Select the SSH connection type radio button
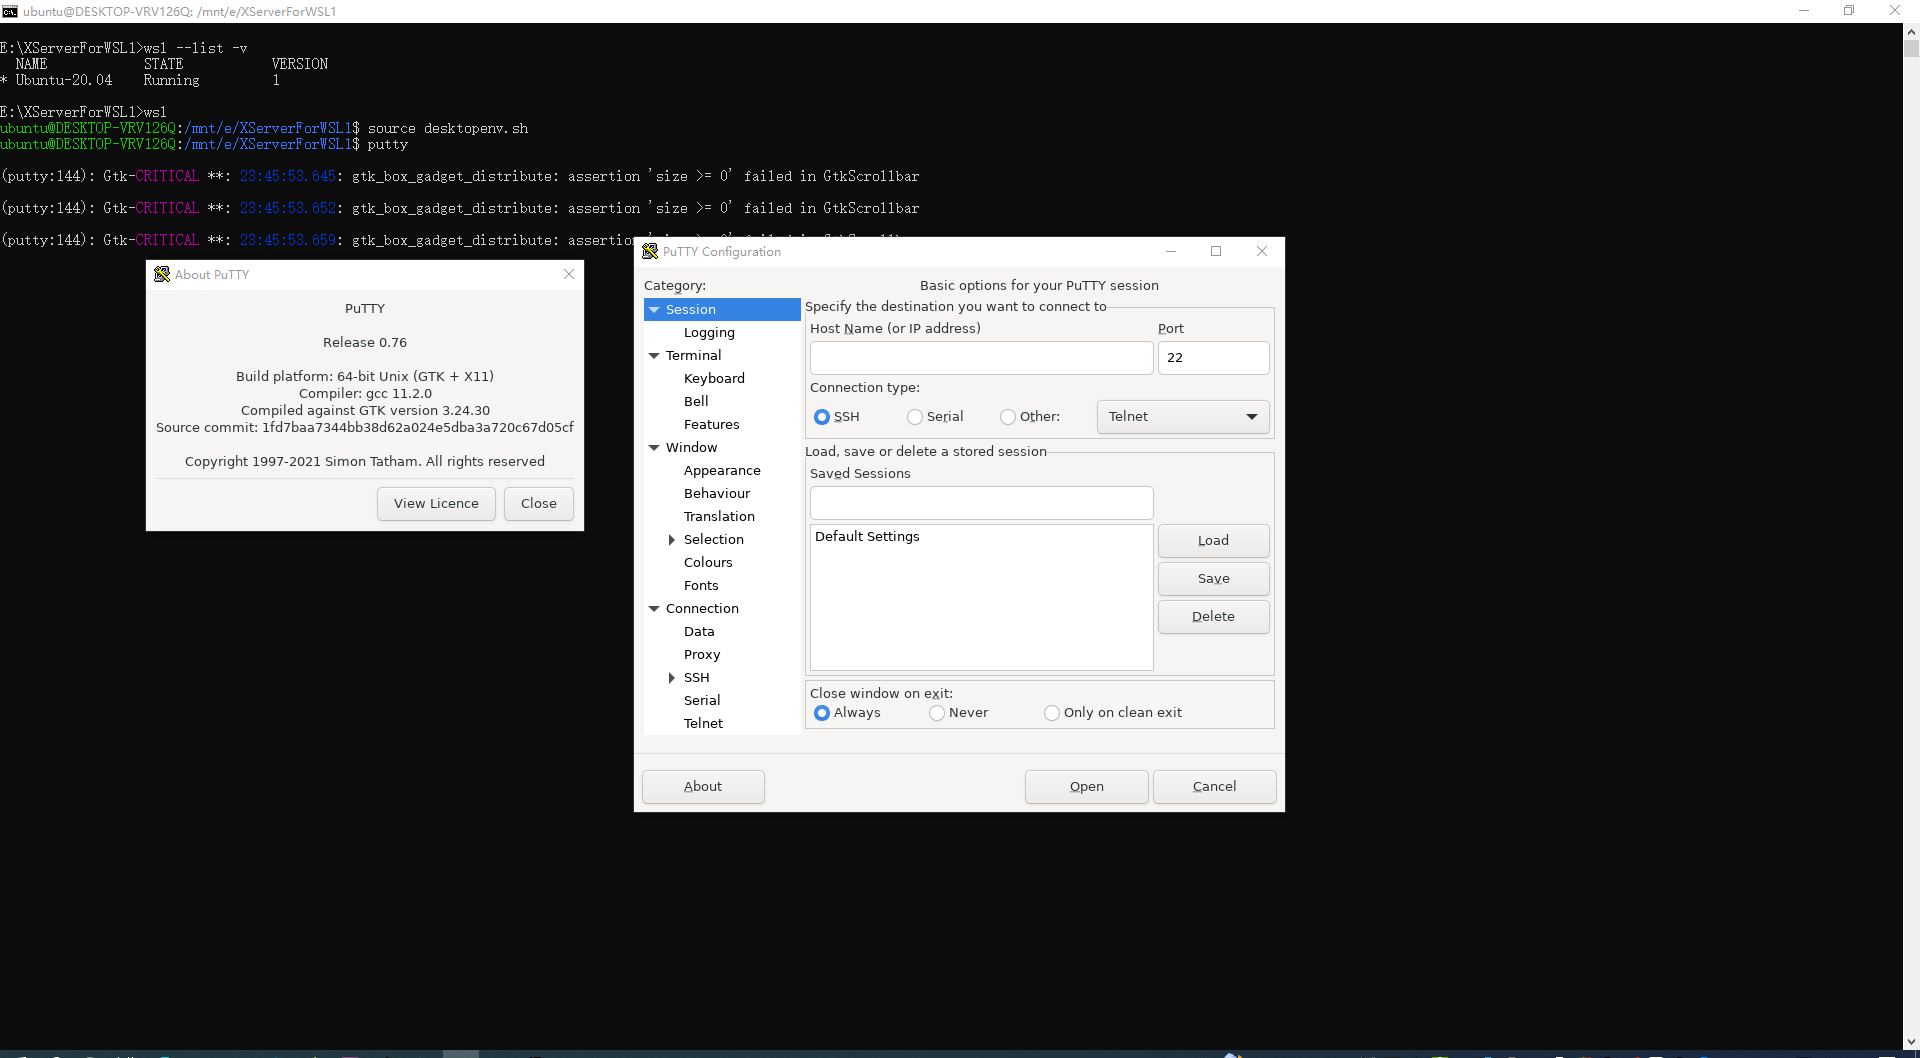Image resolution: width=1920 pixels, height=1058 pixels. [x=822, y=417]
